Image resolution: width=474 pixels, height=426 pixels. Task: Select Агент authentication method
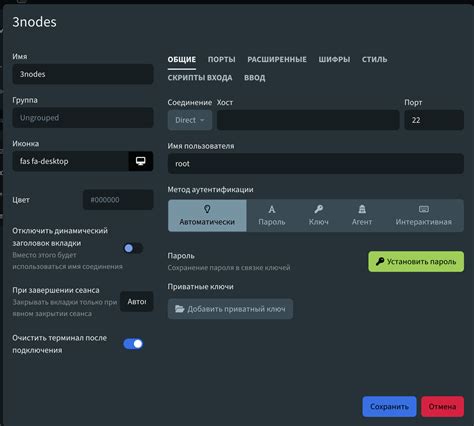[362, 216]
